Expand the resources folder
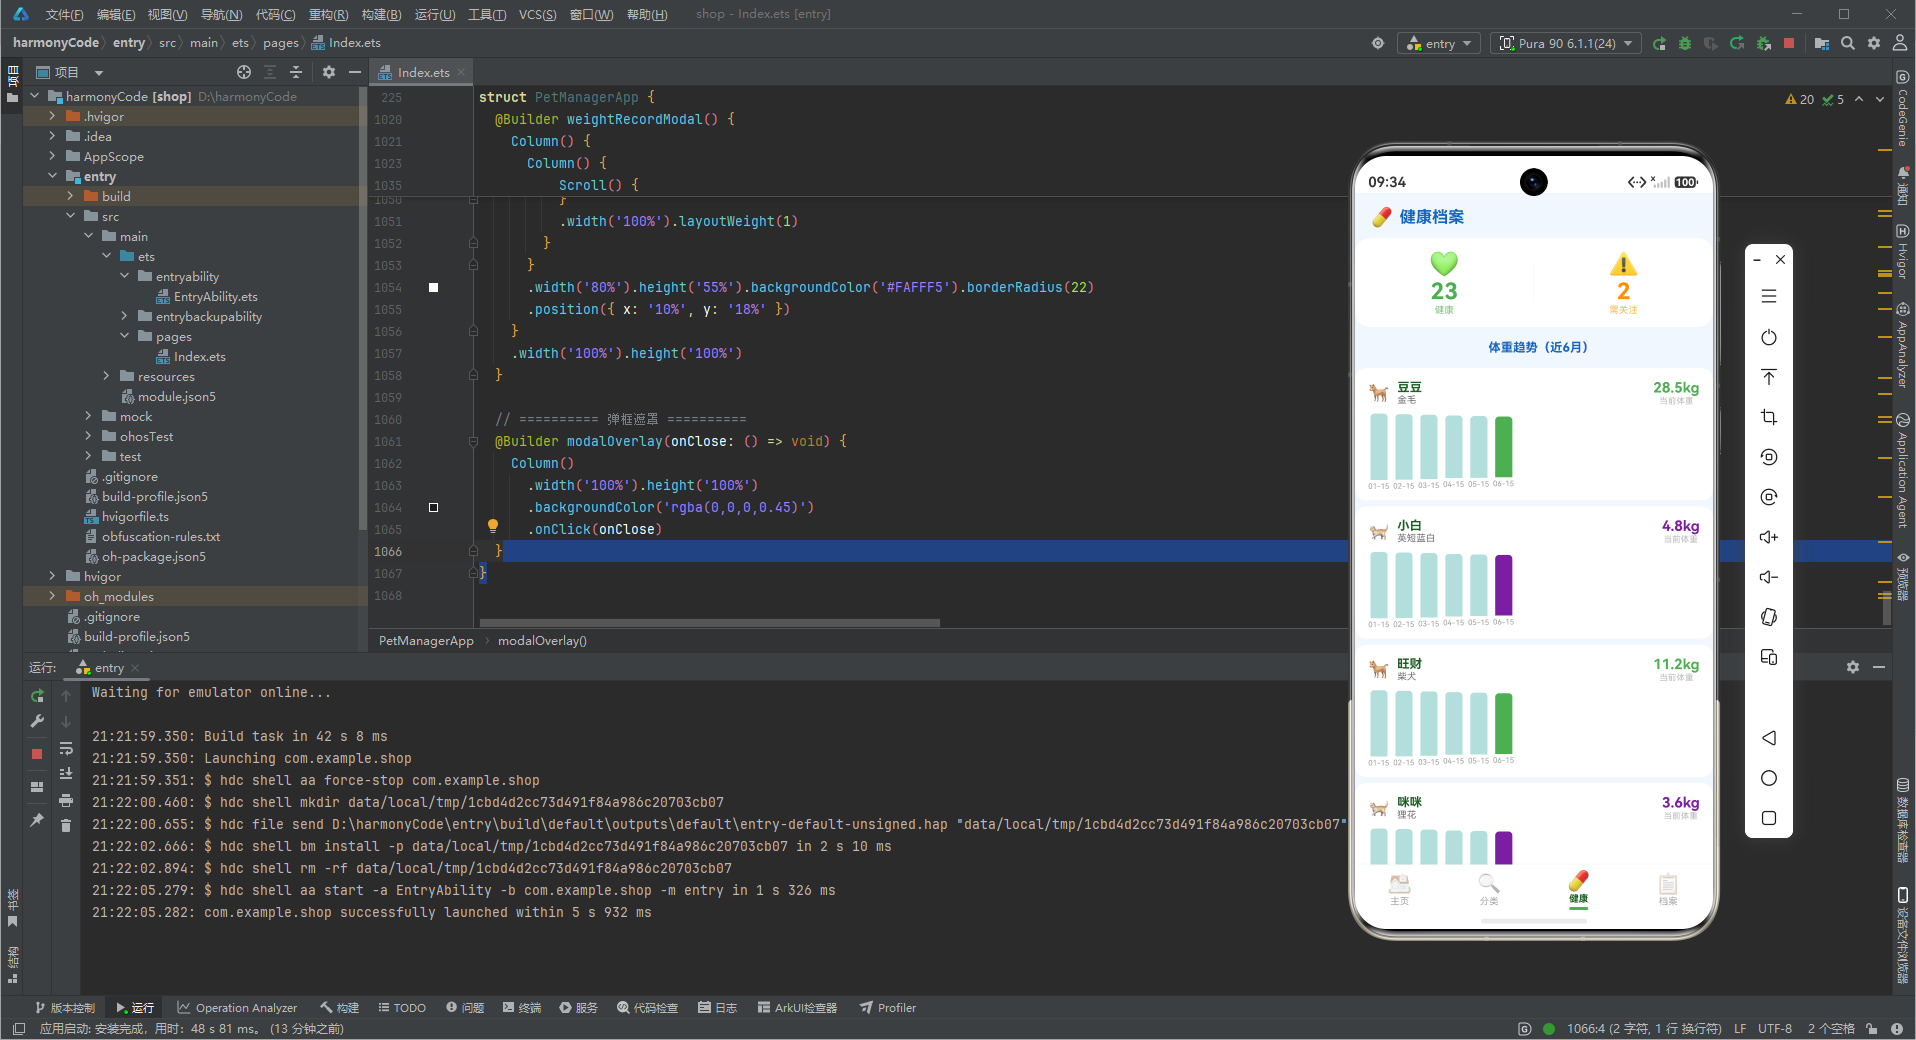Viewport: 1916px width, 1040px height. [106, 376]
